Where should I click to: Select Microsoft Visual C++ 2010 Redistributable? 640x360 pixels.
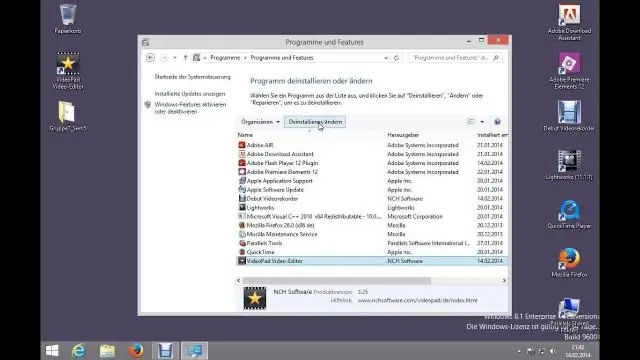(x=372, y=217)
